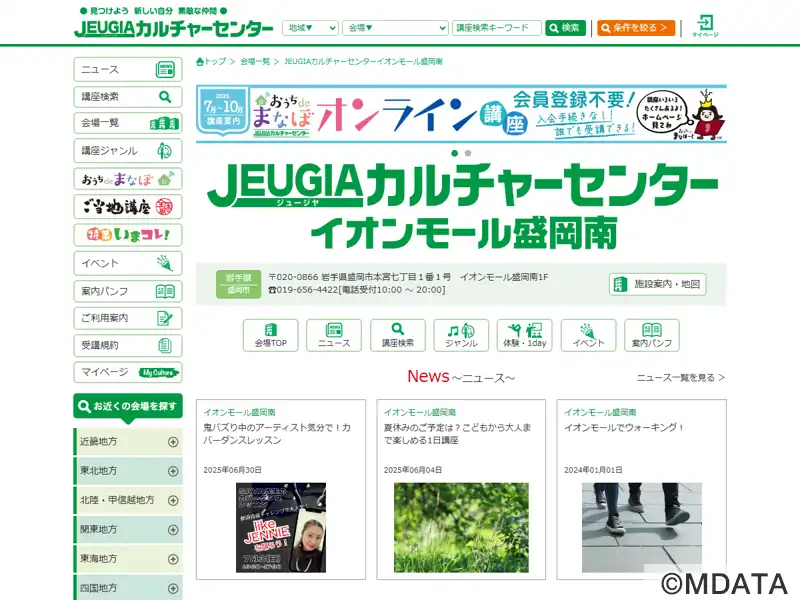The height and width of the screenshot is (600, 800).
Task: Click the ジャンル music icon button
Action: coord(461,335)
